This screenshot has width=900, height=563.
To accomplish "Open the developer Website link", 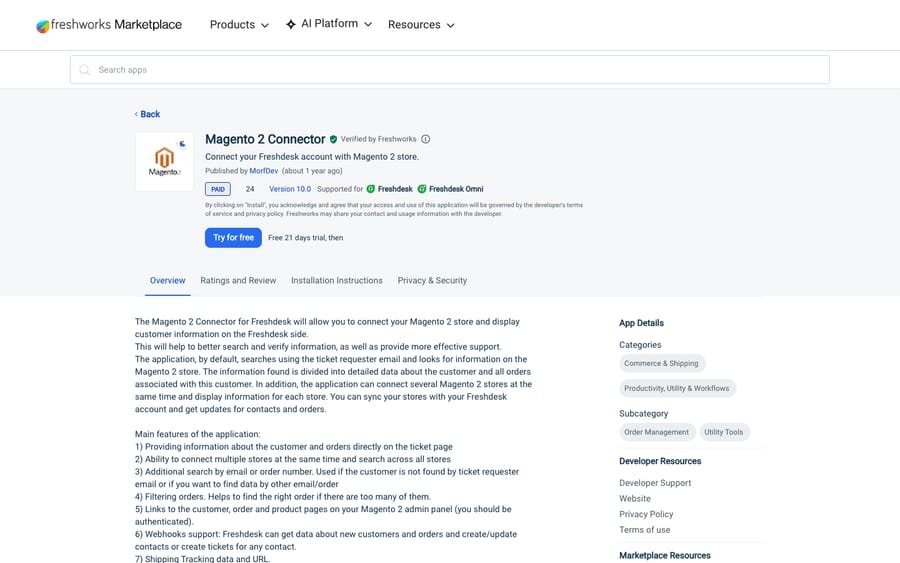I will click(635, 499).
